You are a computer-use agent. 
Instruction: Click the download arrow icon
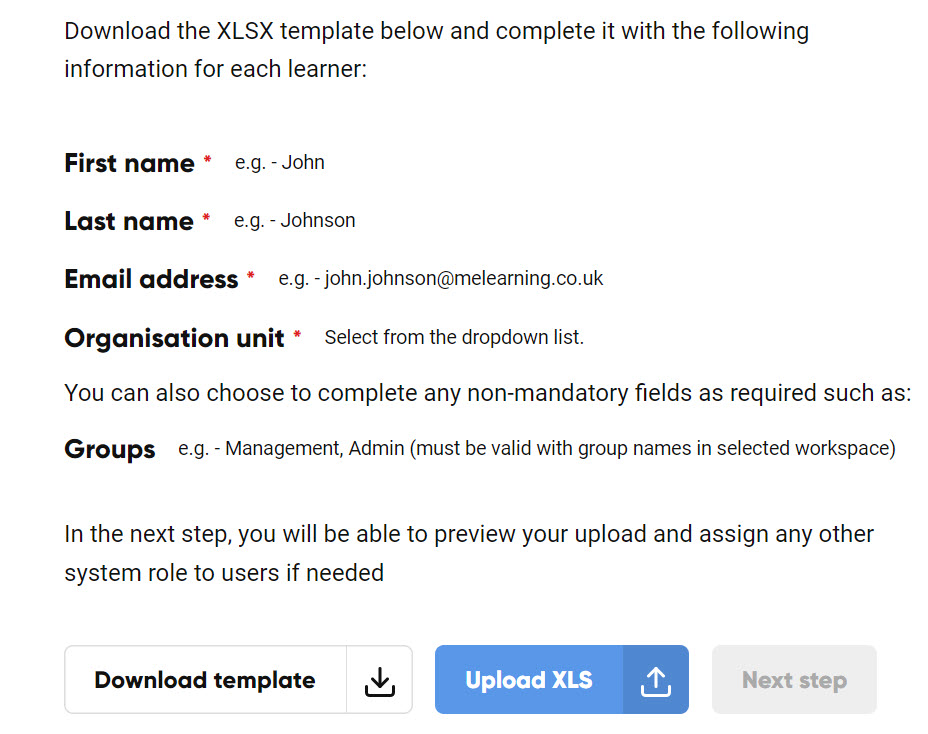tap(379, 681)
